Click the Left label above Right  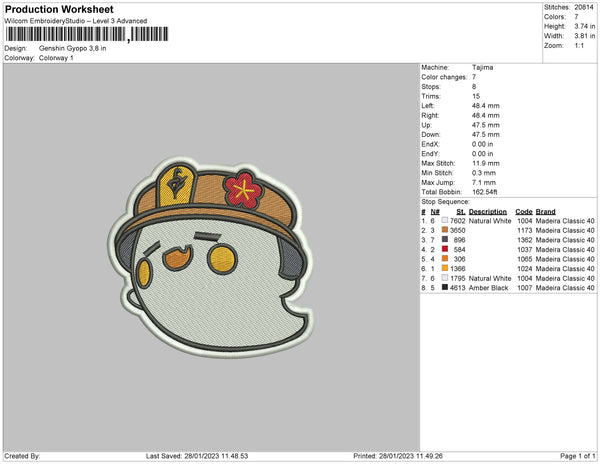point(427,106)
